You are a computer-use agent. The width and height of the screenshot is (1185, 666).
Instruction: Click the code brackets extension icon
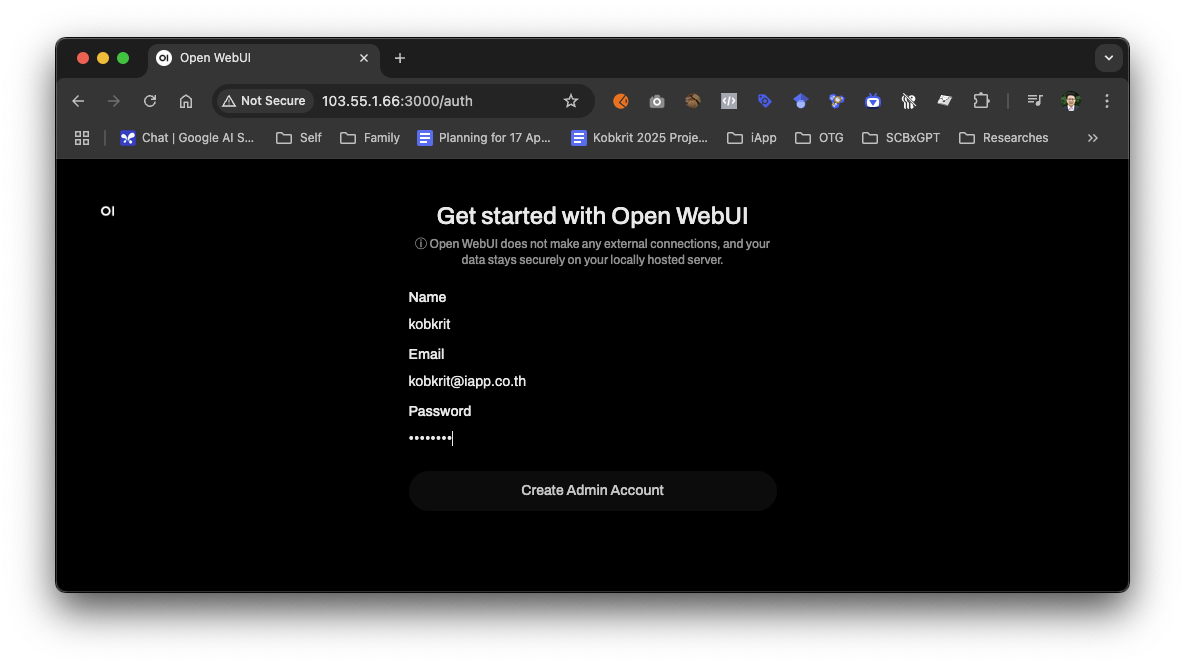coord(729,101)
